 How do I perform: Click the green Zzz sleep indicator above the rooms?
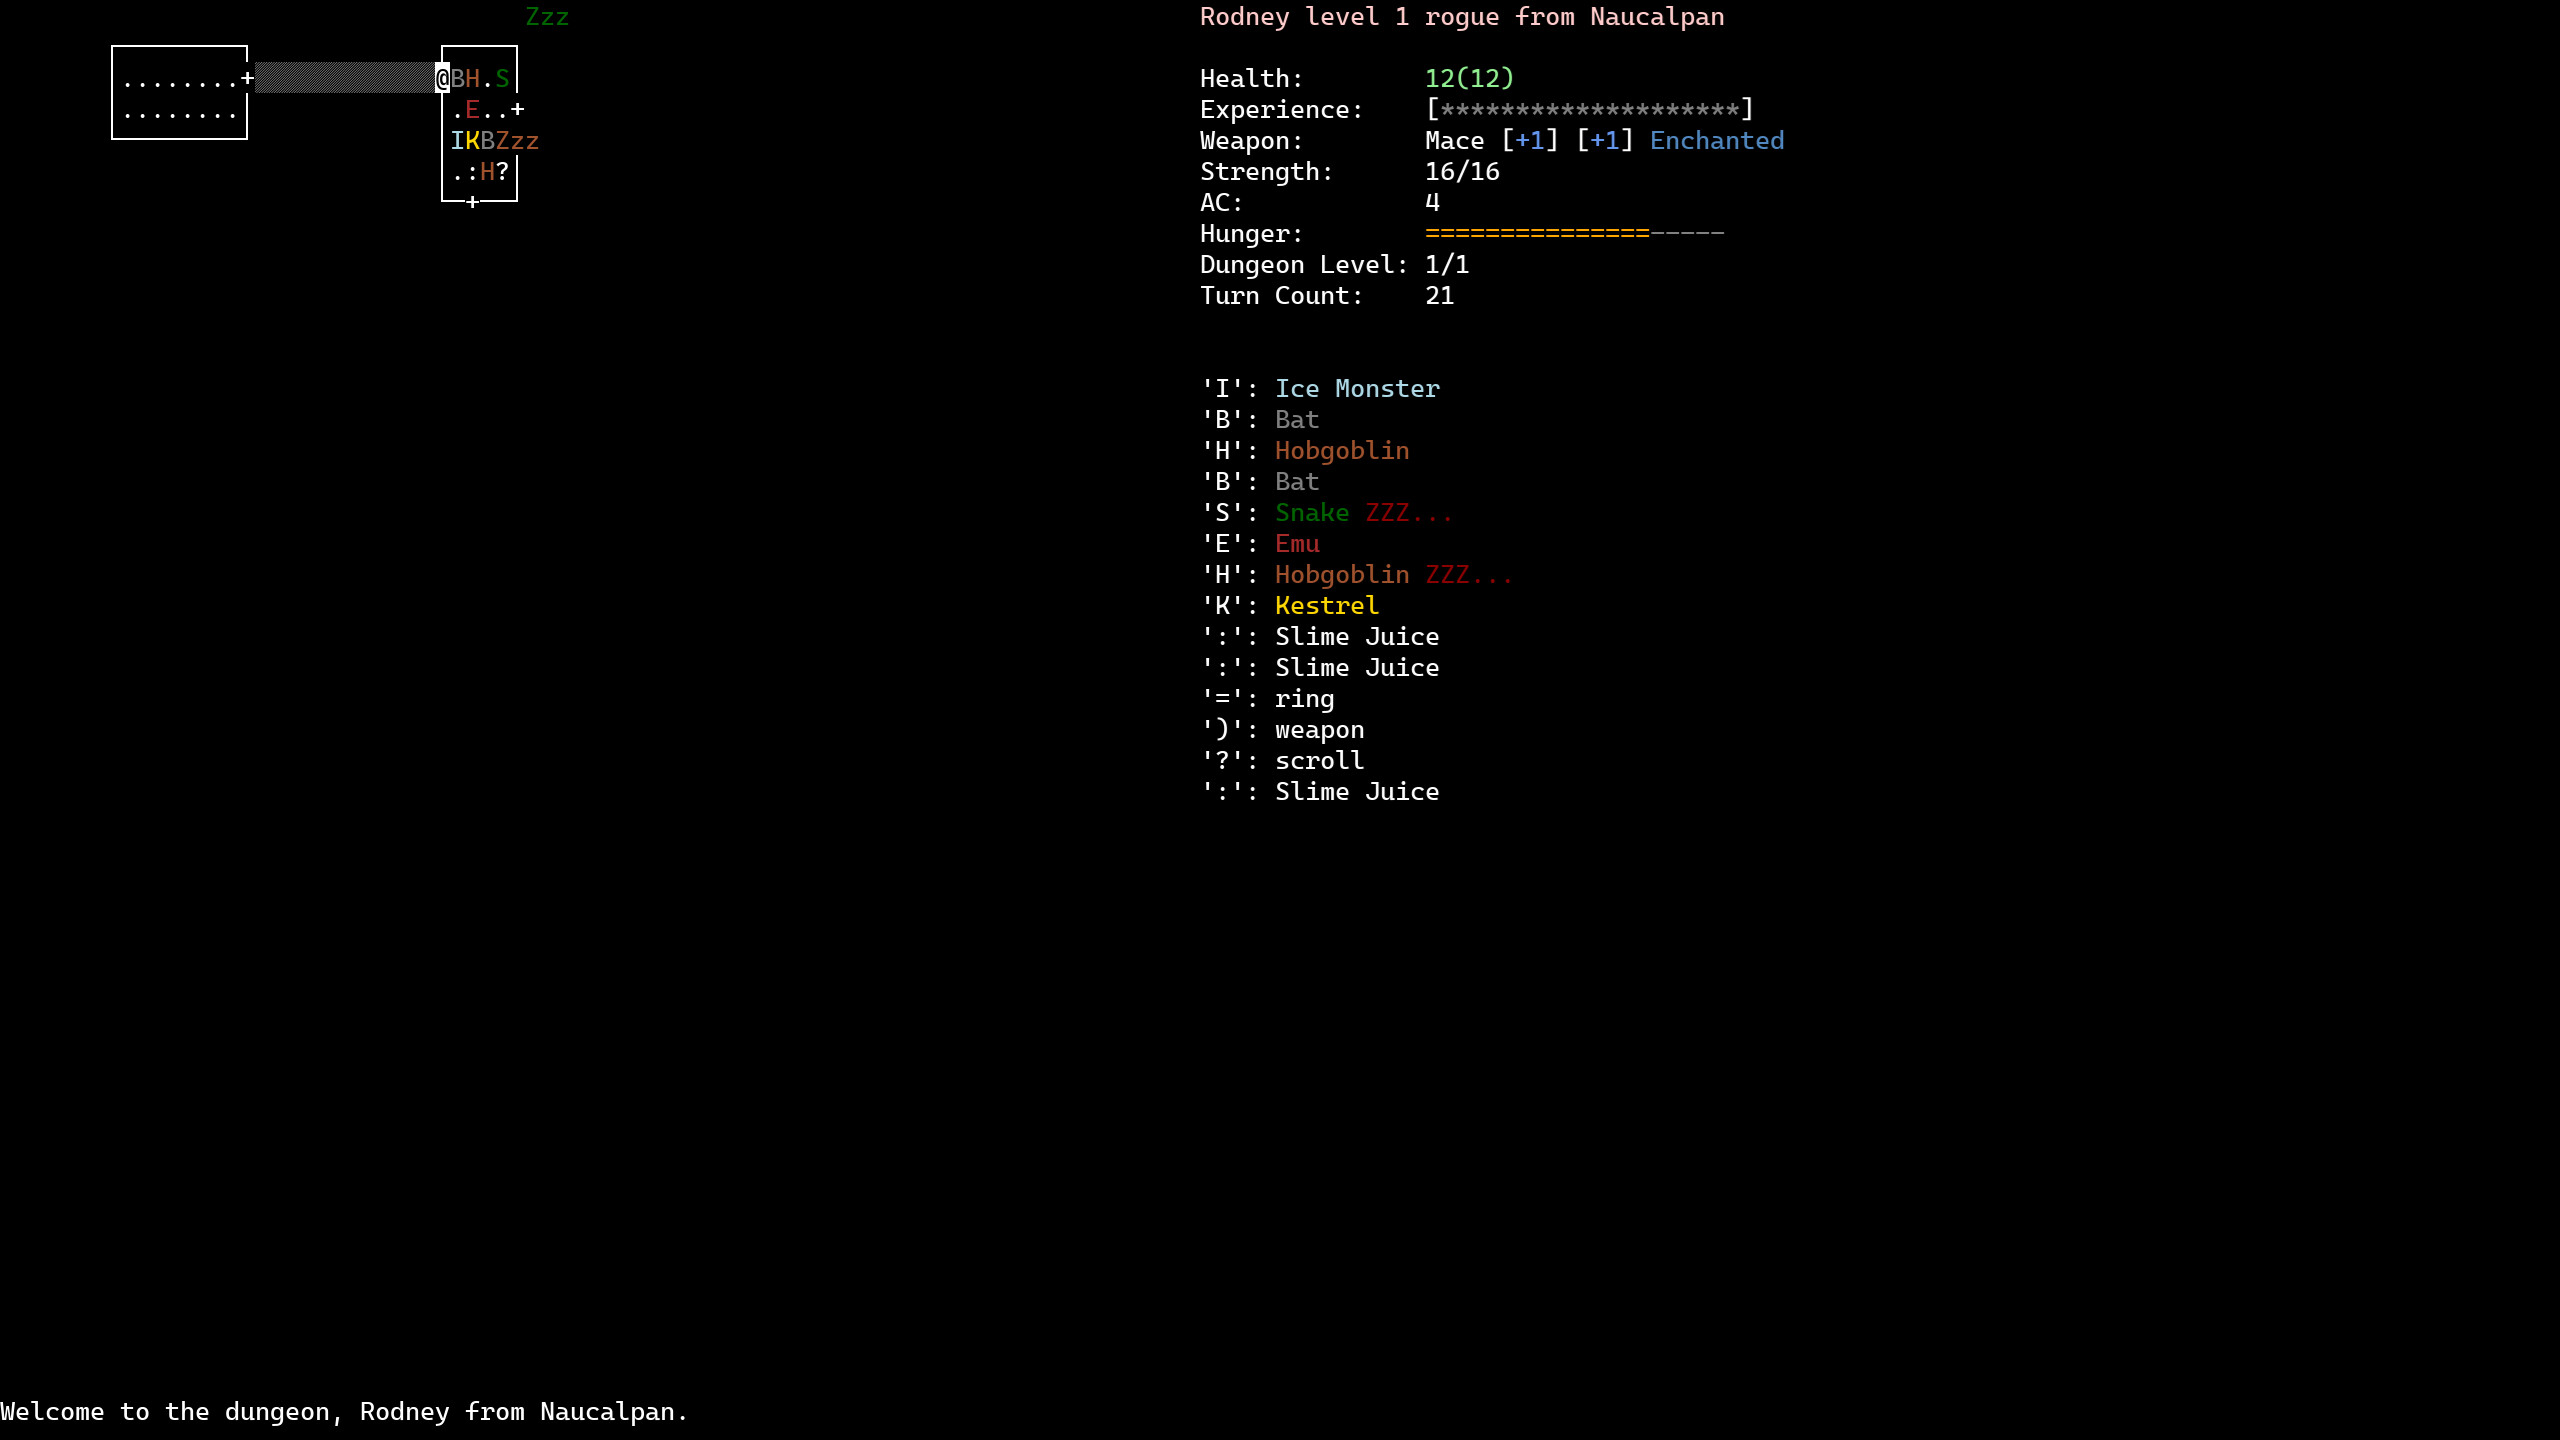click(x=548, y=17)
